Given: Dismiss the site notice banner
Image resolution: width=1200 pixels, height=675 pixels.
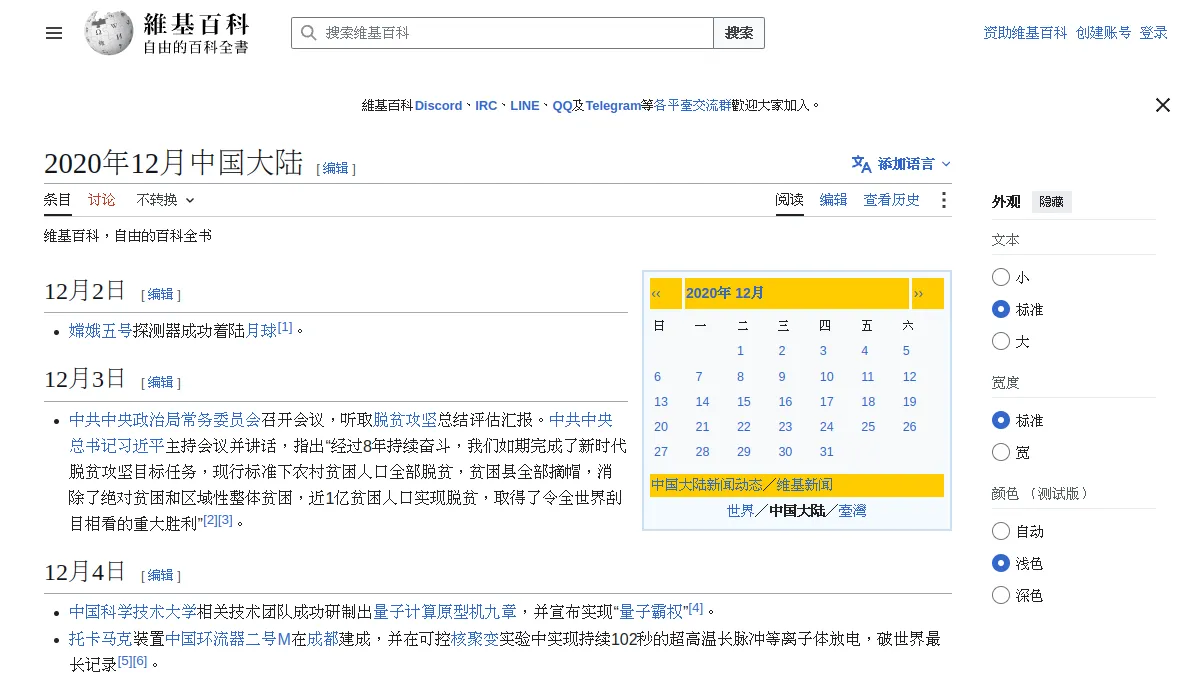Looking at the screenshot, I should (x=1162, y=105).
